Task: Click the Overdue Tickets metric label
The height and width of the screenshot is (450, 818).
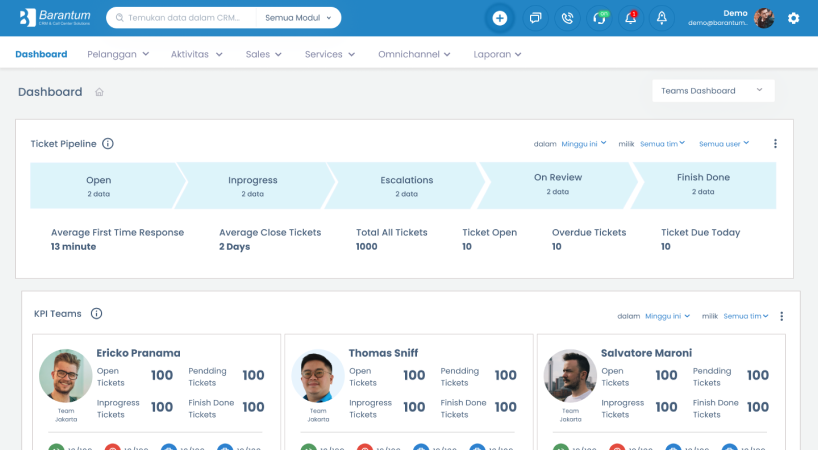Action: [x=589, y=233]
